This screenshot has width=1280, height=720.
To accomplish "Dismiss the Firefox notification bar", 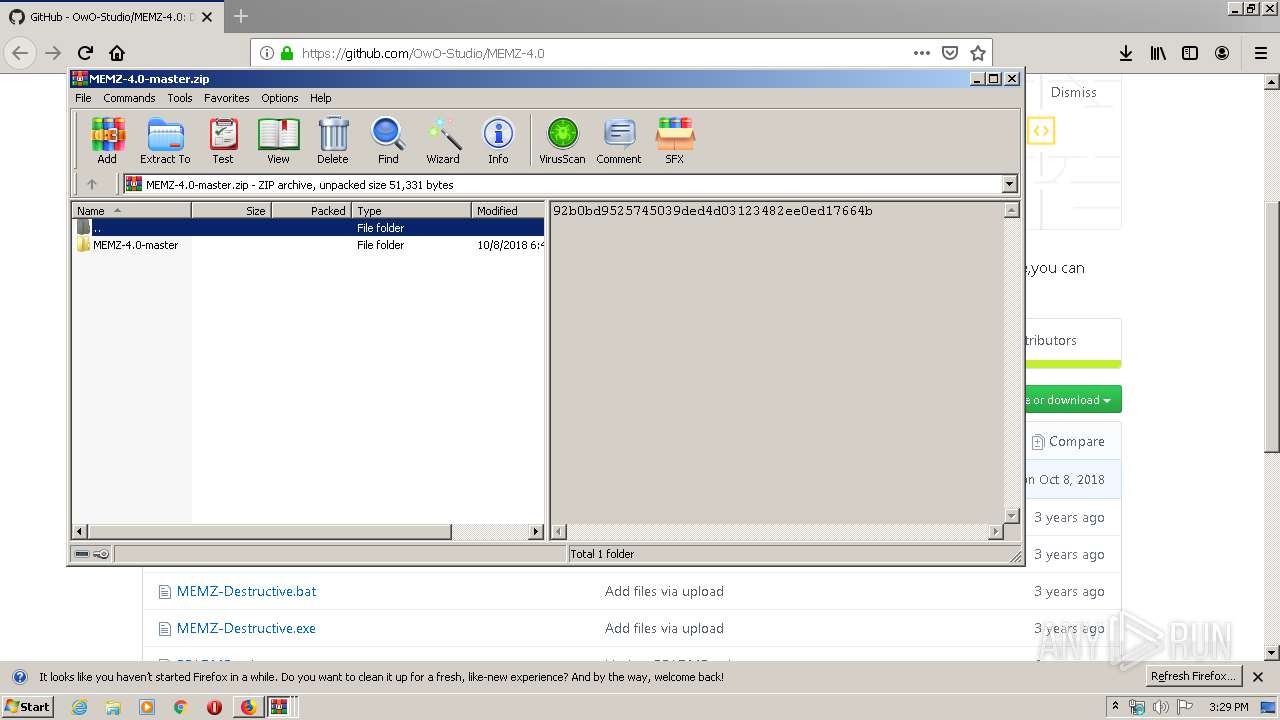I will [1258, 677].
